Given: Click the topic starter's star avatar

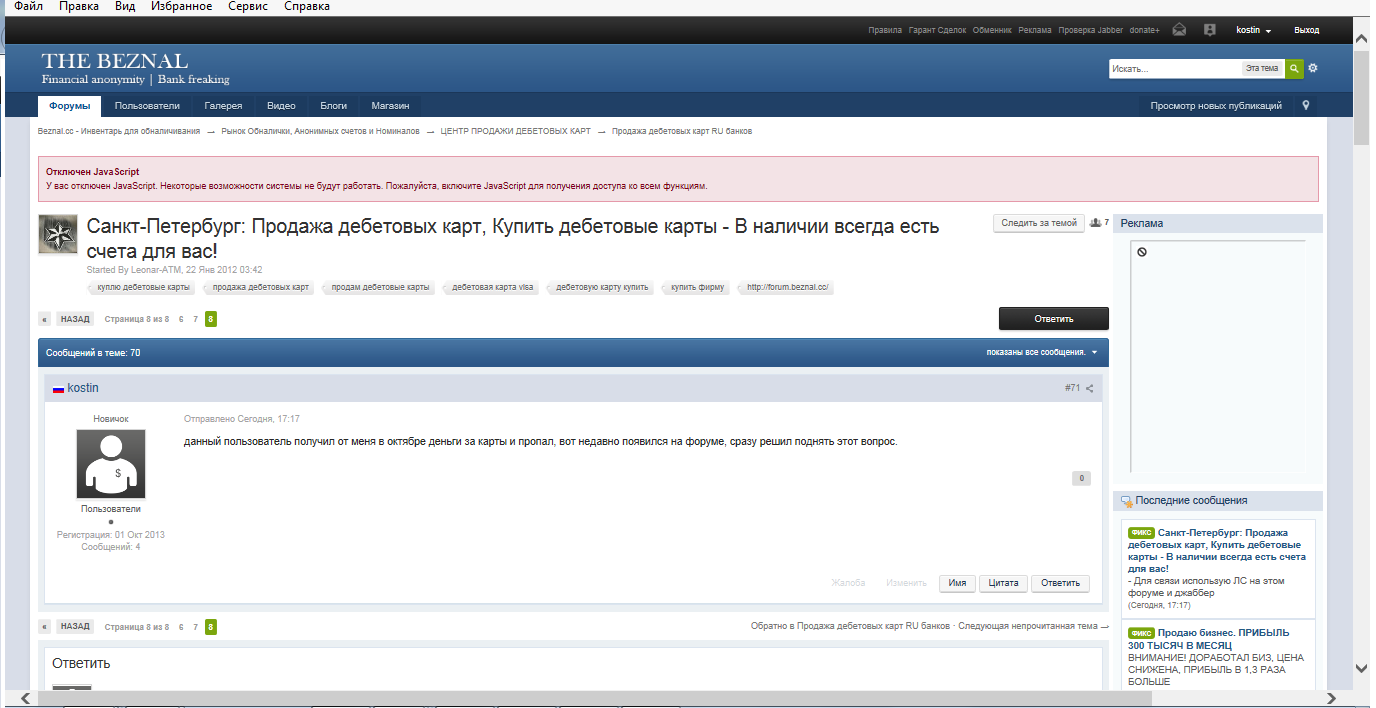Looking at the screenshot, I should 58,235.
